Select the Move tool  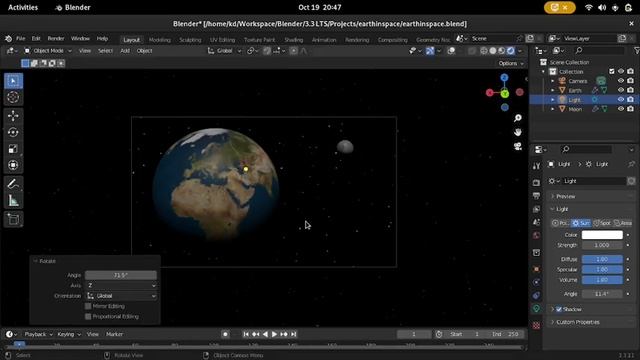click(13, 116)
